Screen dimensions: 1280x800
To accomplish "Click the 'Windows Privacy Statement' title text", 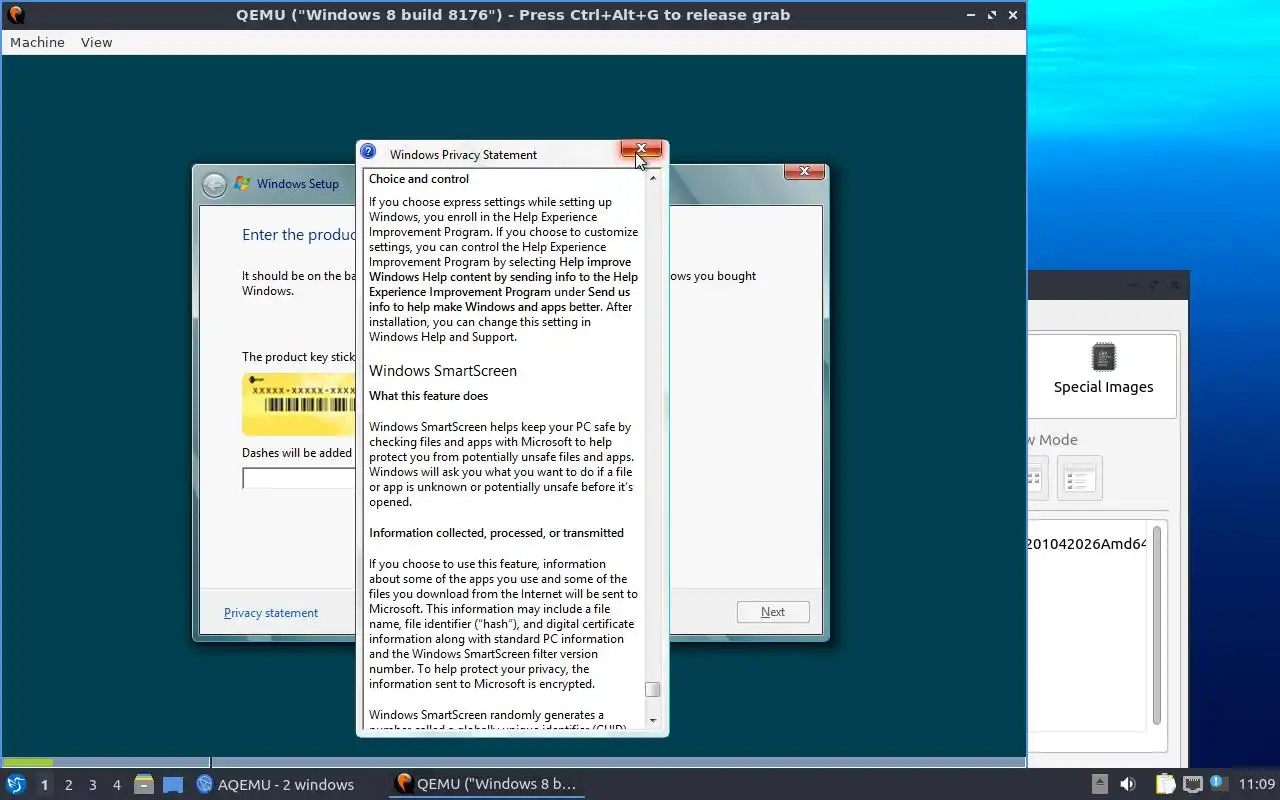I will 463,155.
